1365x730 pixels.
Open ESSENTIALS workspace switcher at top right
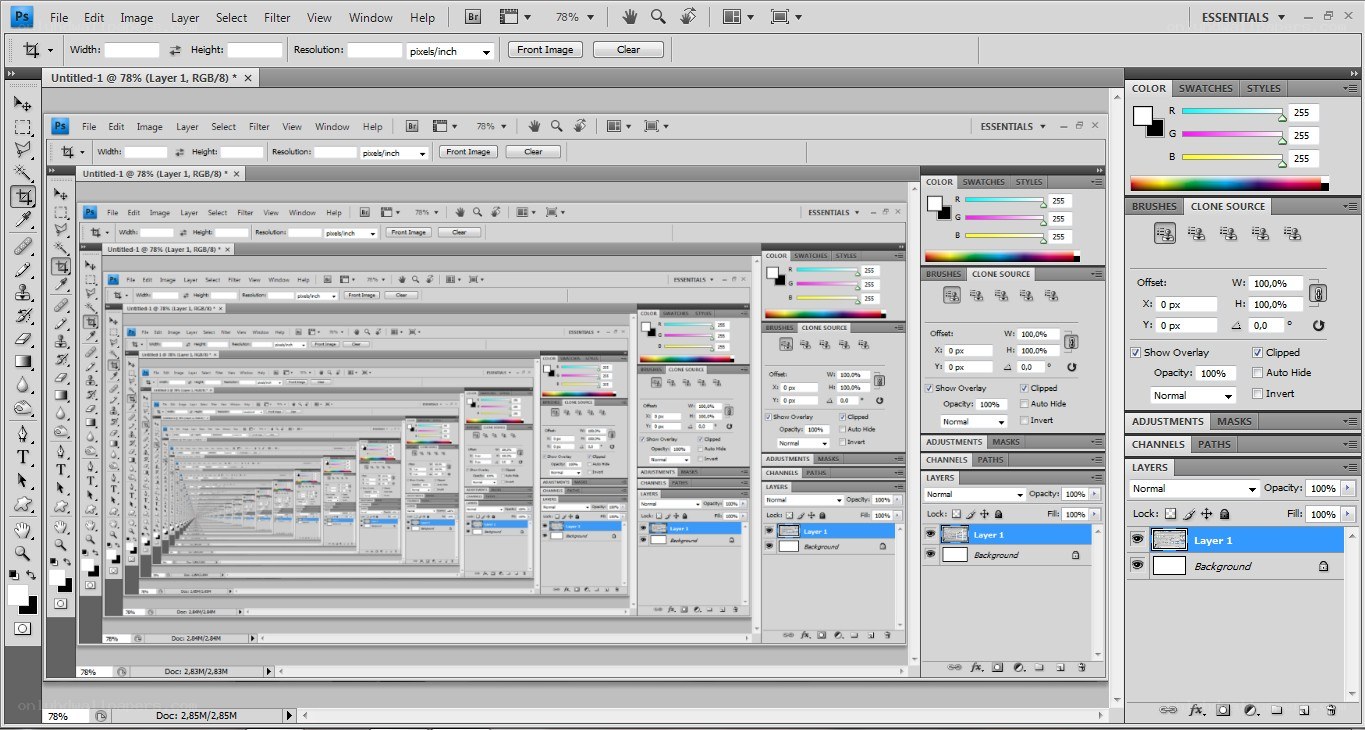coord(1242,17)
